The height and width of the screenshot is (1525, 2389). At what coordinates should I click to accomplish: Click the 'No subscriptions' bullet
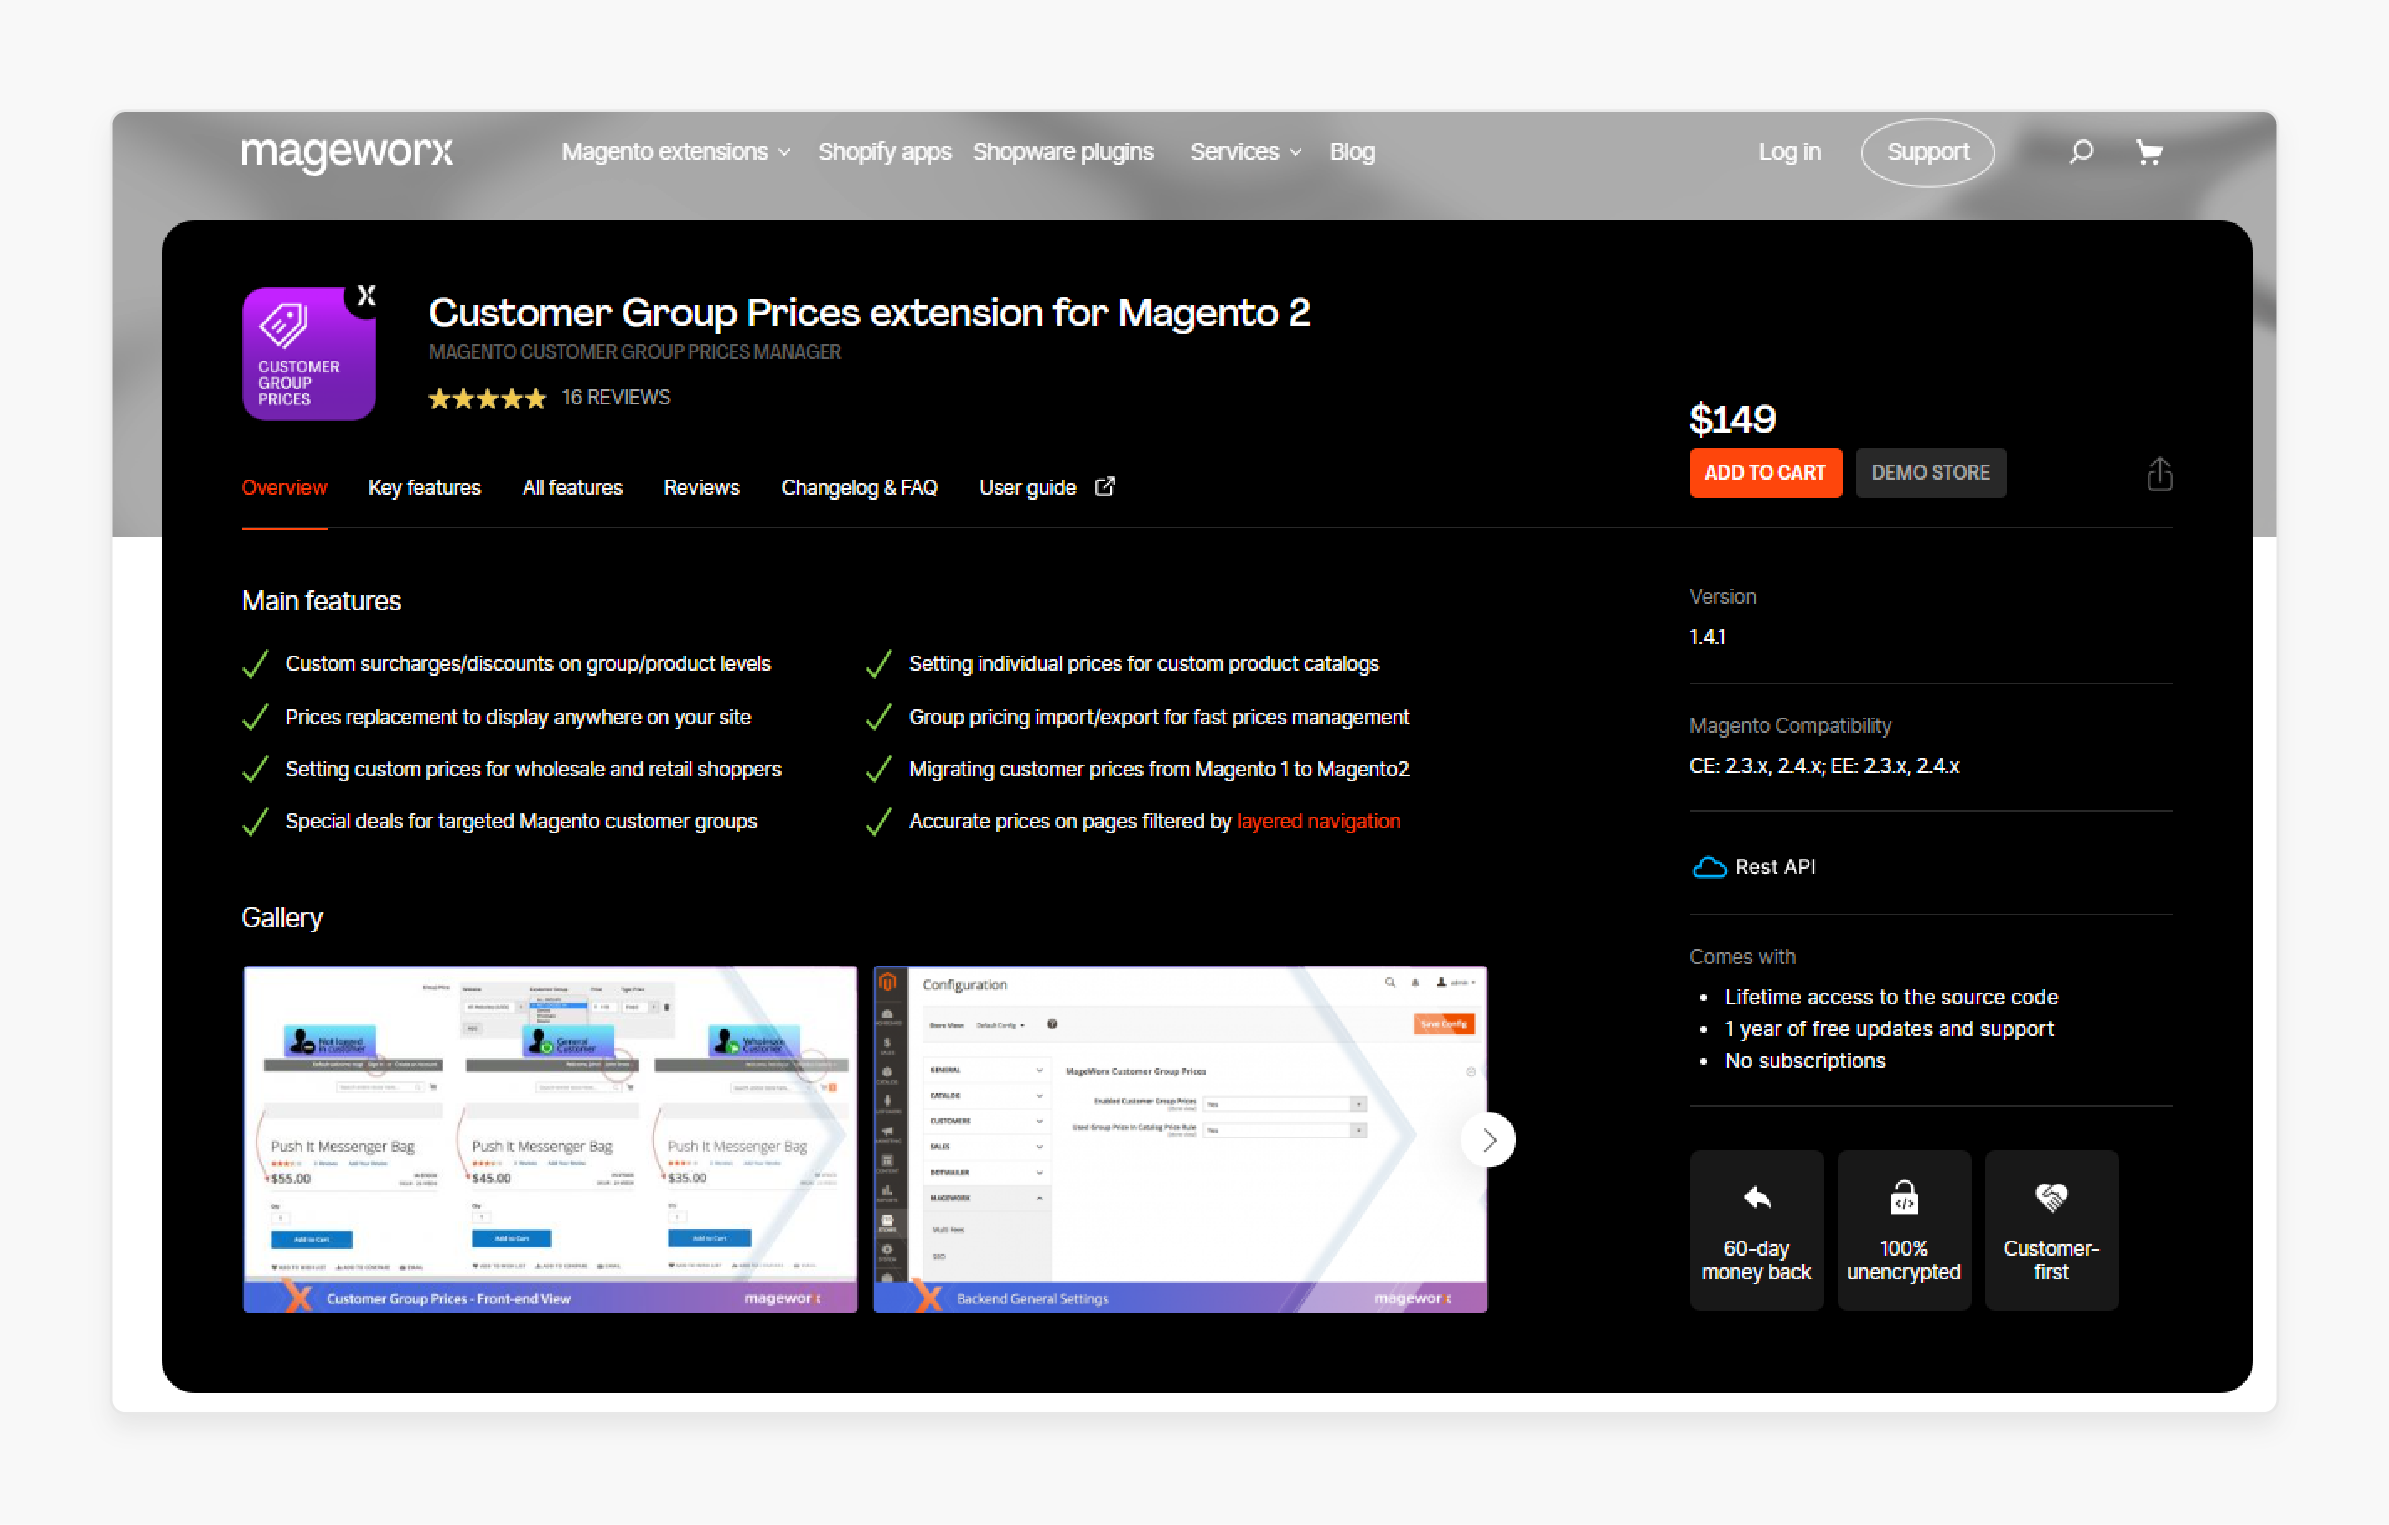(x=1805, y=1061)
